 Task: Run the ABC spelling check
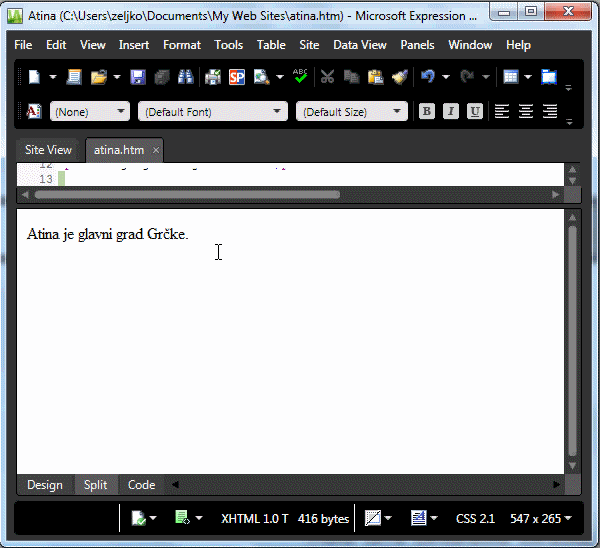pos(300,76)
